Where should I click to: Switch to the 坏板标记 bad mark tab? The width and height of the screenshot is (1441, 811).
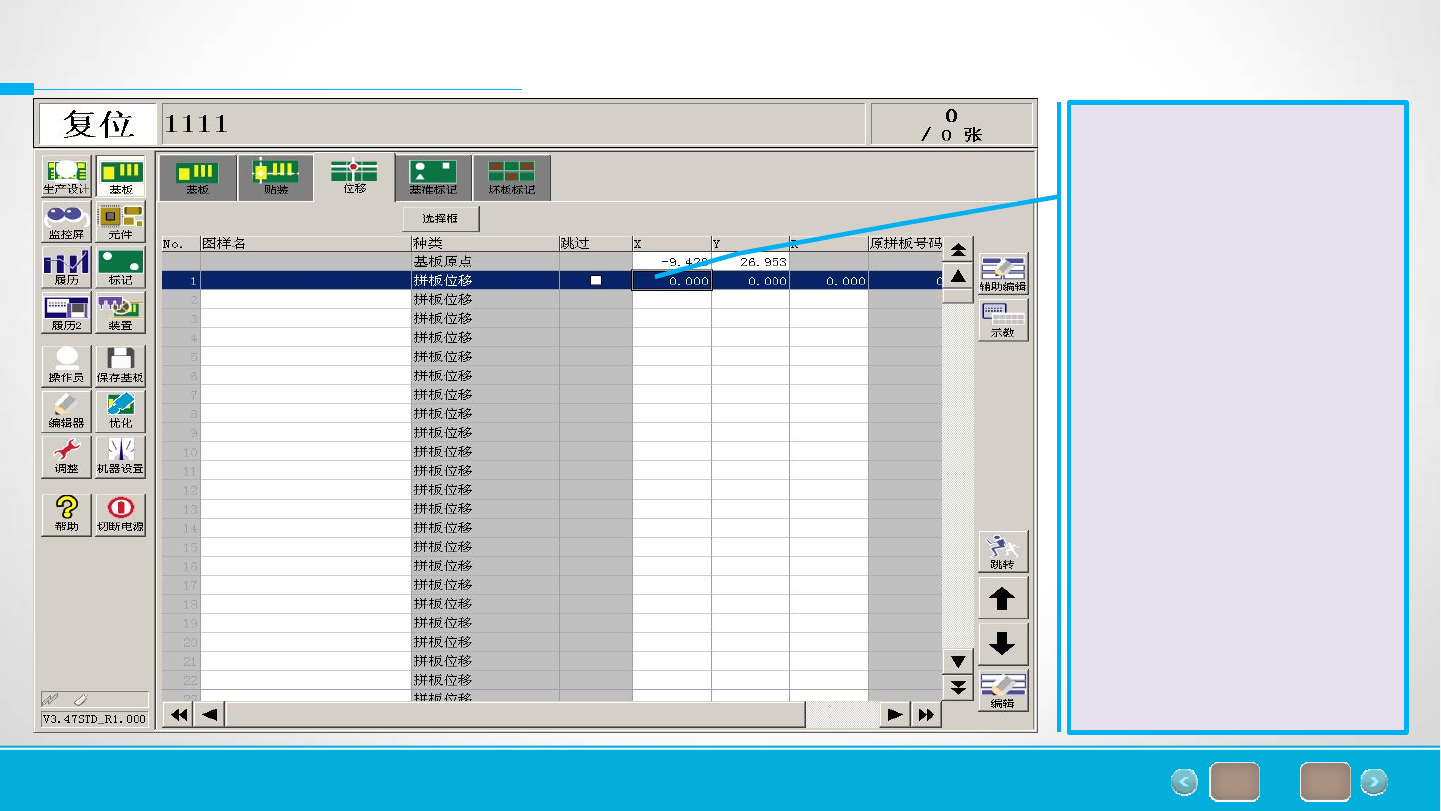(511, 178)
